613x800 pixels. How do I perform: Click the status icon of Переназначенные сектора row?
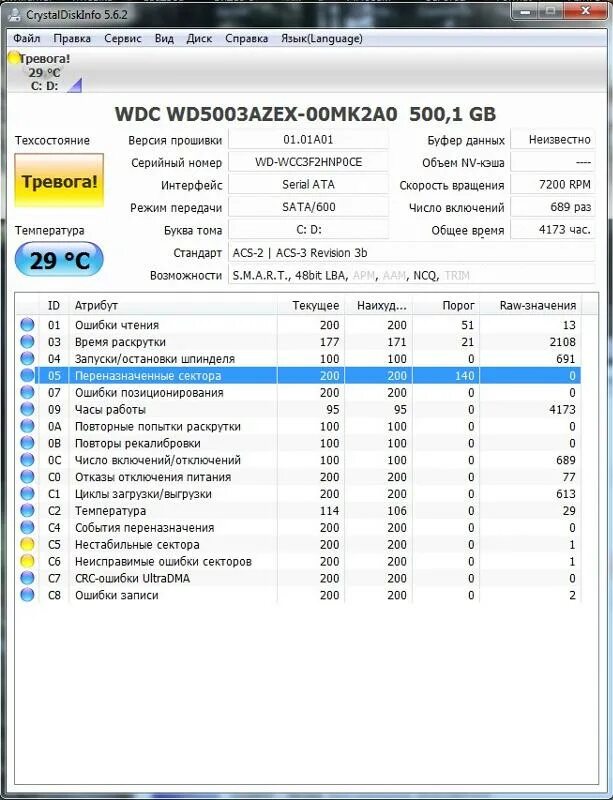click(27, 376)
